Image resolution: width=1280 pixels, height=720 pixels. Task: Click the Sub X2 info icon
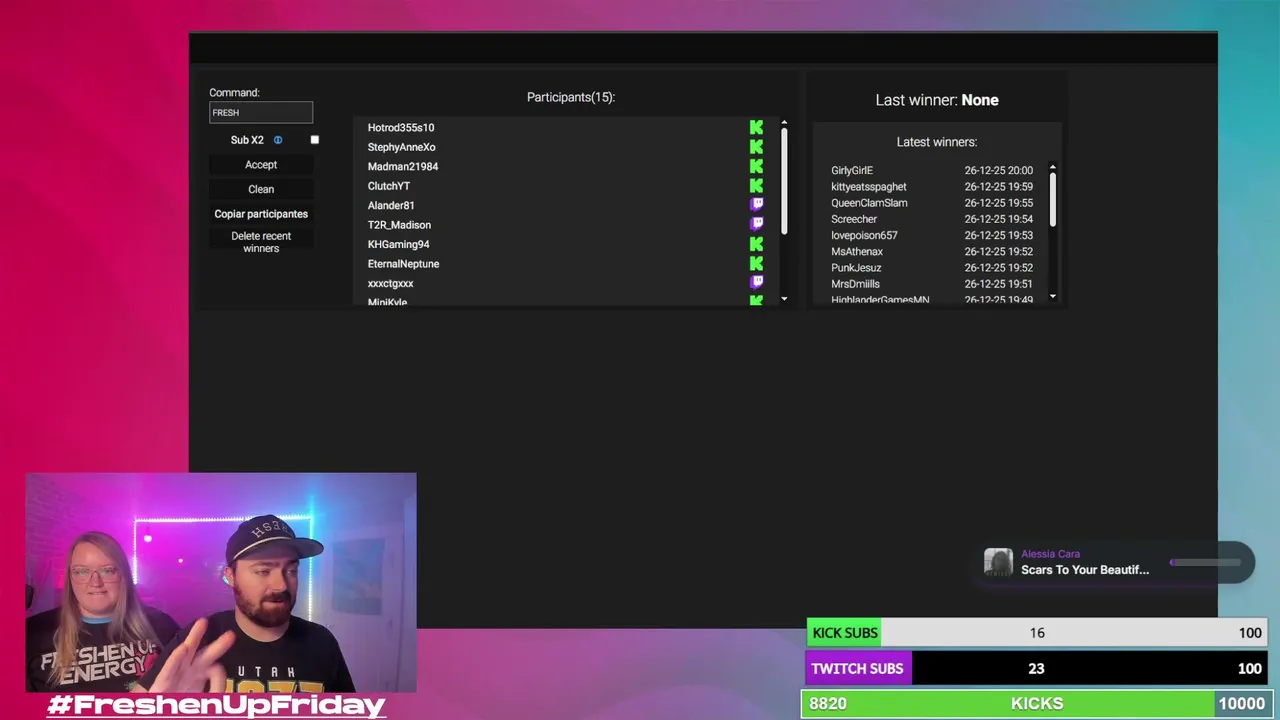[278, 140]
